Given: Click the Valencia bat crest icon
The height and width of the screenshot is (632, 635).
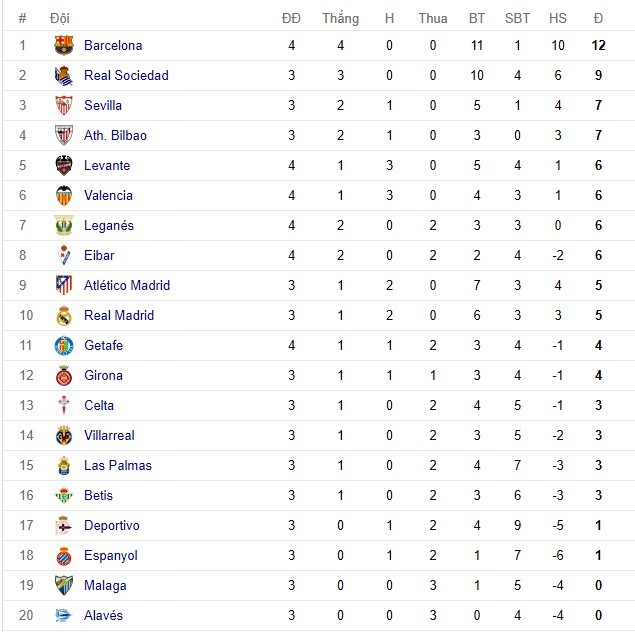Looking at the screenshot, I should [64, 195].
